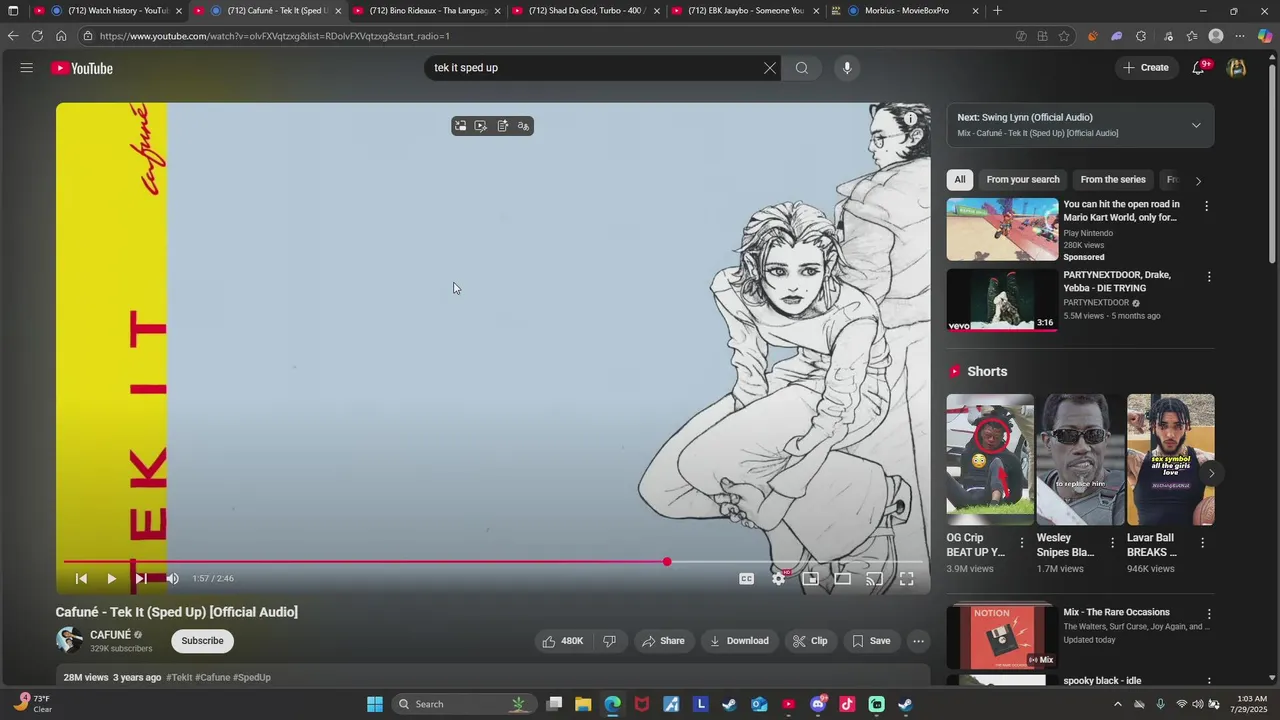Open the YouTube hamburger guide menu
This screenshot has width=1280, height=720.
tap(26, 68)
